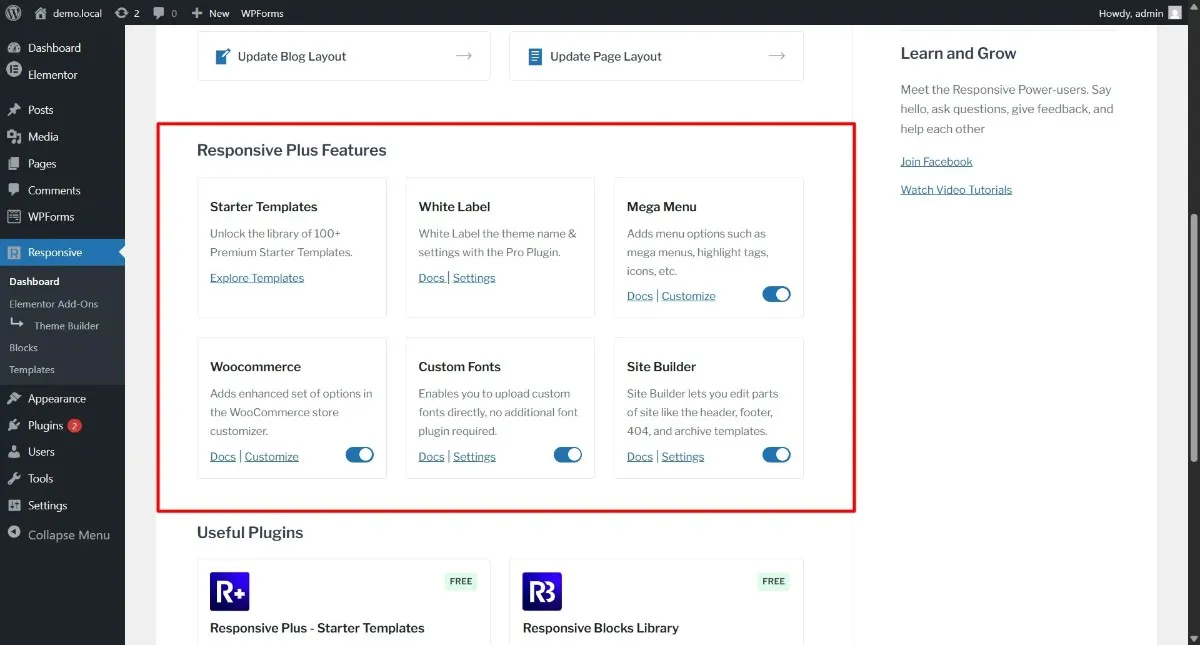Image resolution: width=1200 pixels, height=645 pixels.
Task: Toggle the Custom Fonts feature switch
Action: (x=568, y=454)
